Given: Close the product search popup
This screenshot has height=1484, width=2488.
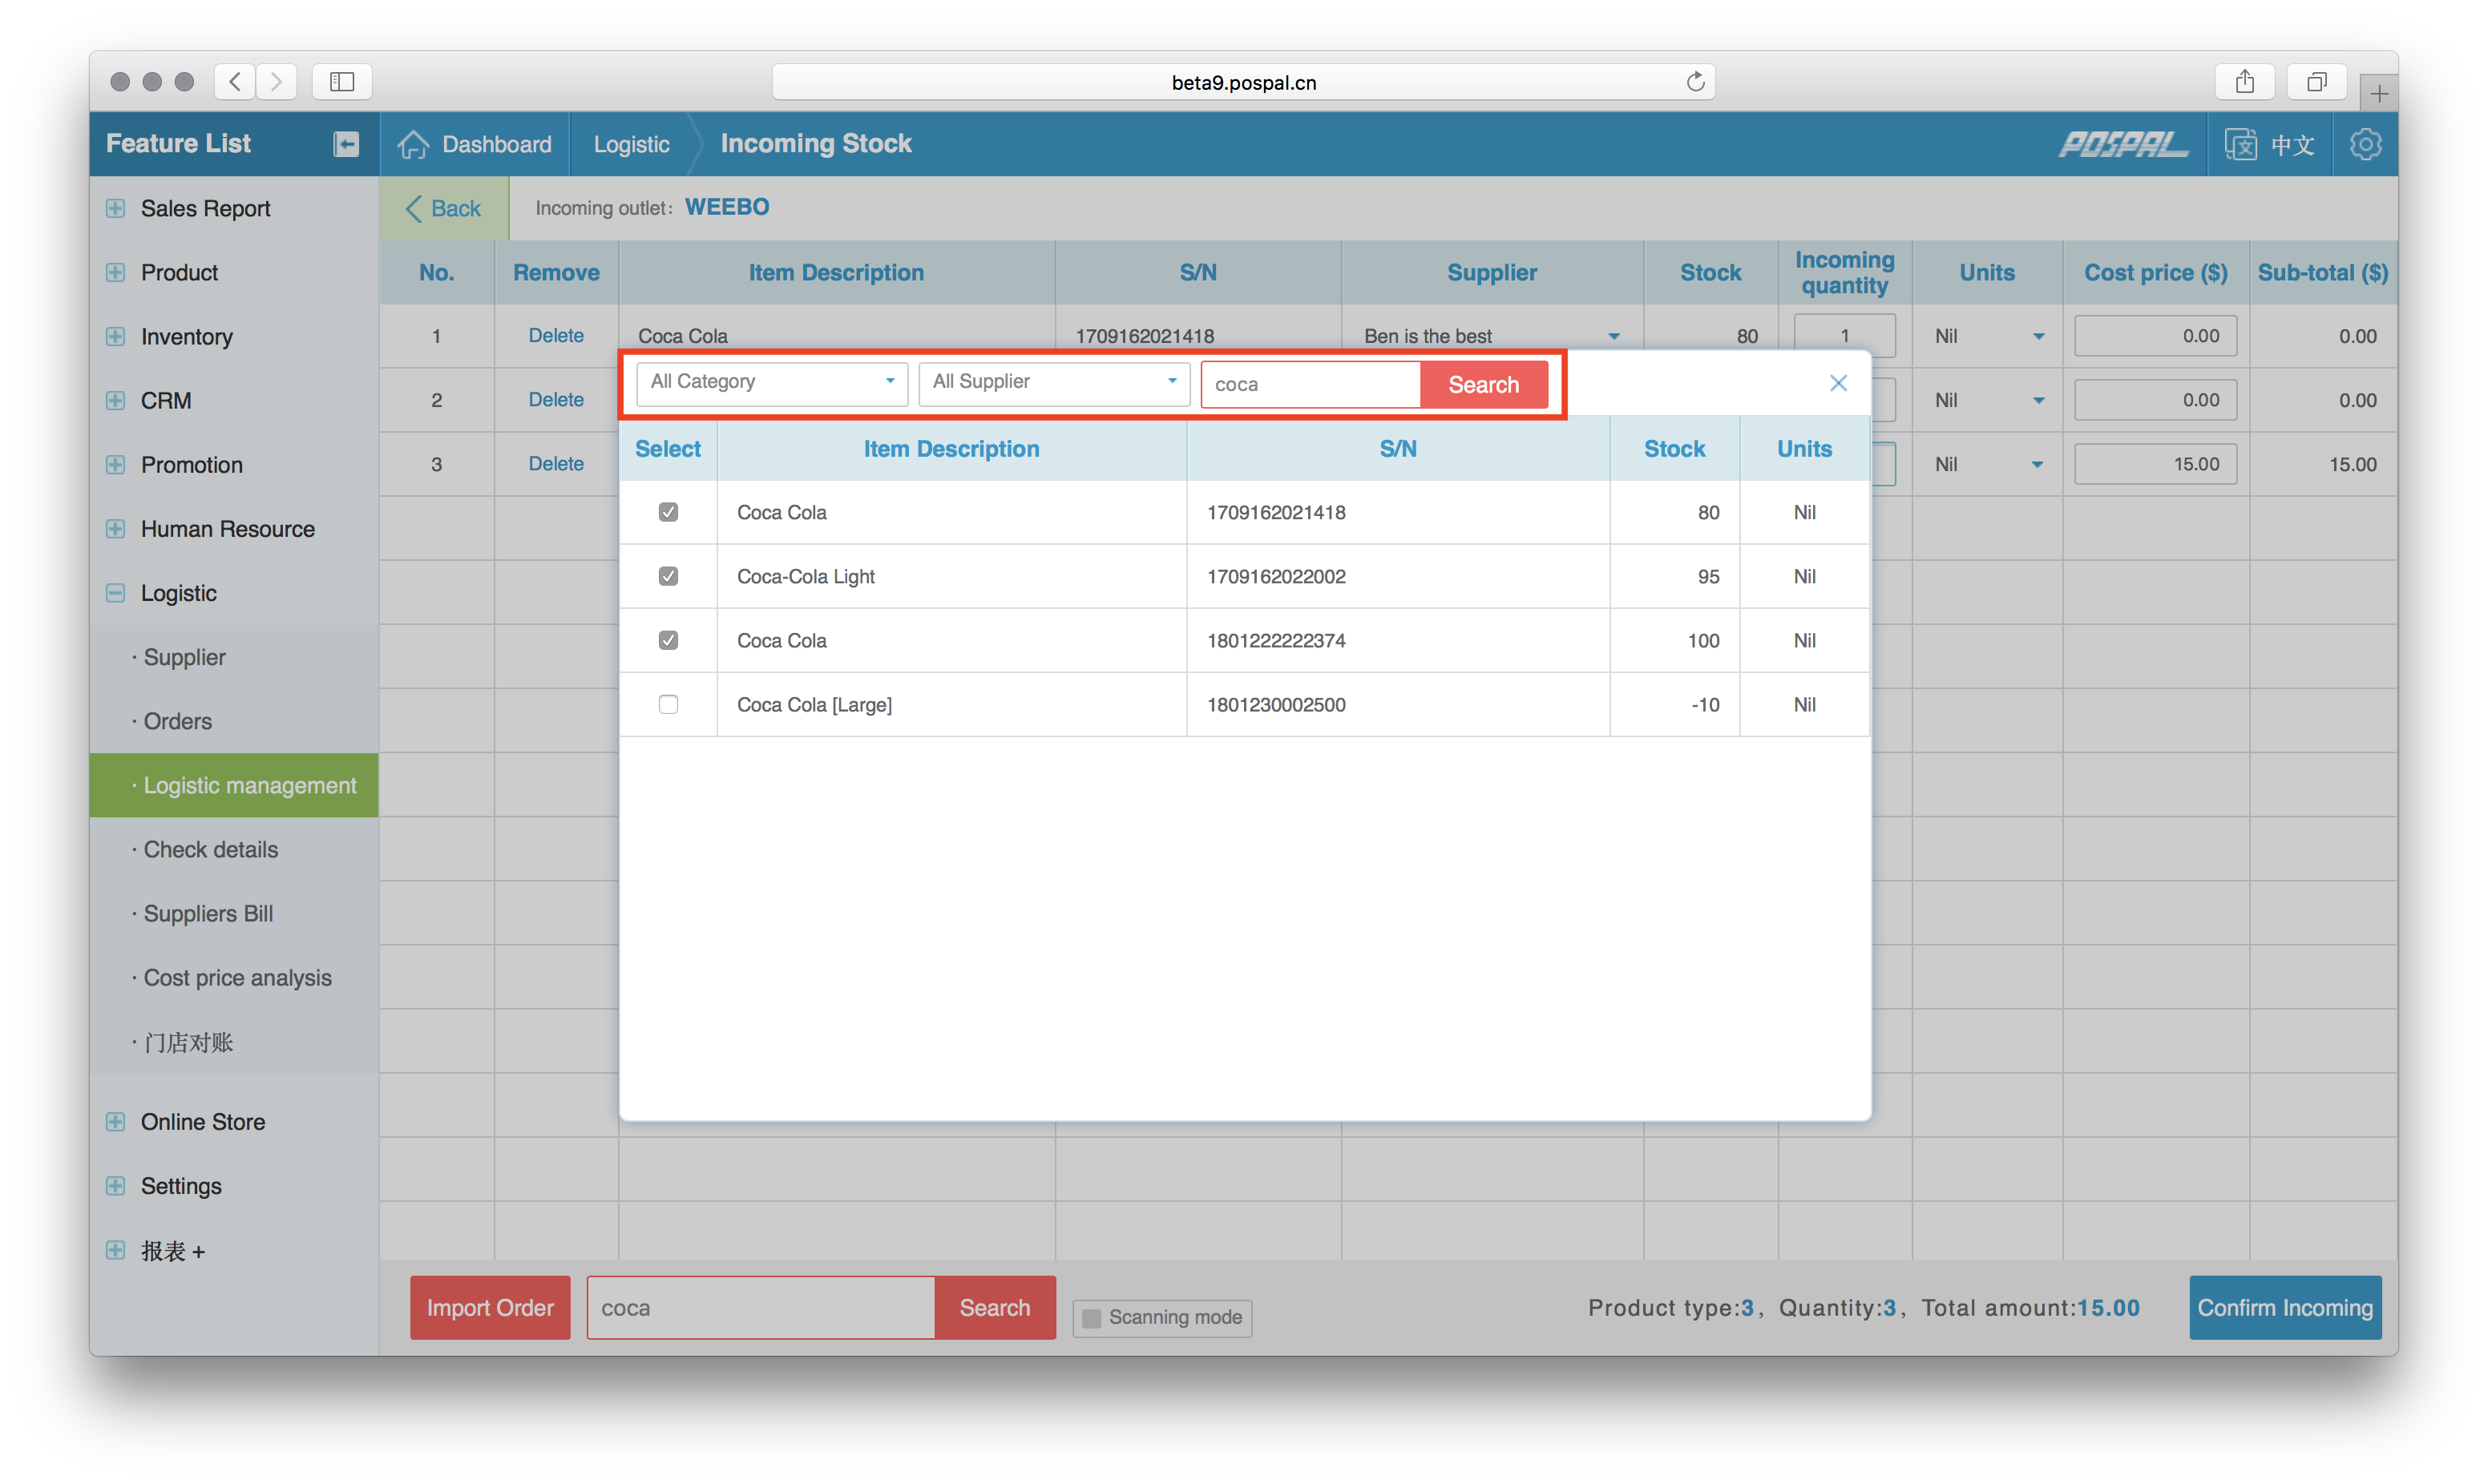Looking at the screenshot, I should (x=1838, y=383).
